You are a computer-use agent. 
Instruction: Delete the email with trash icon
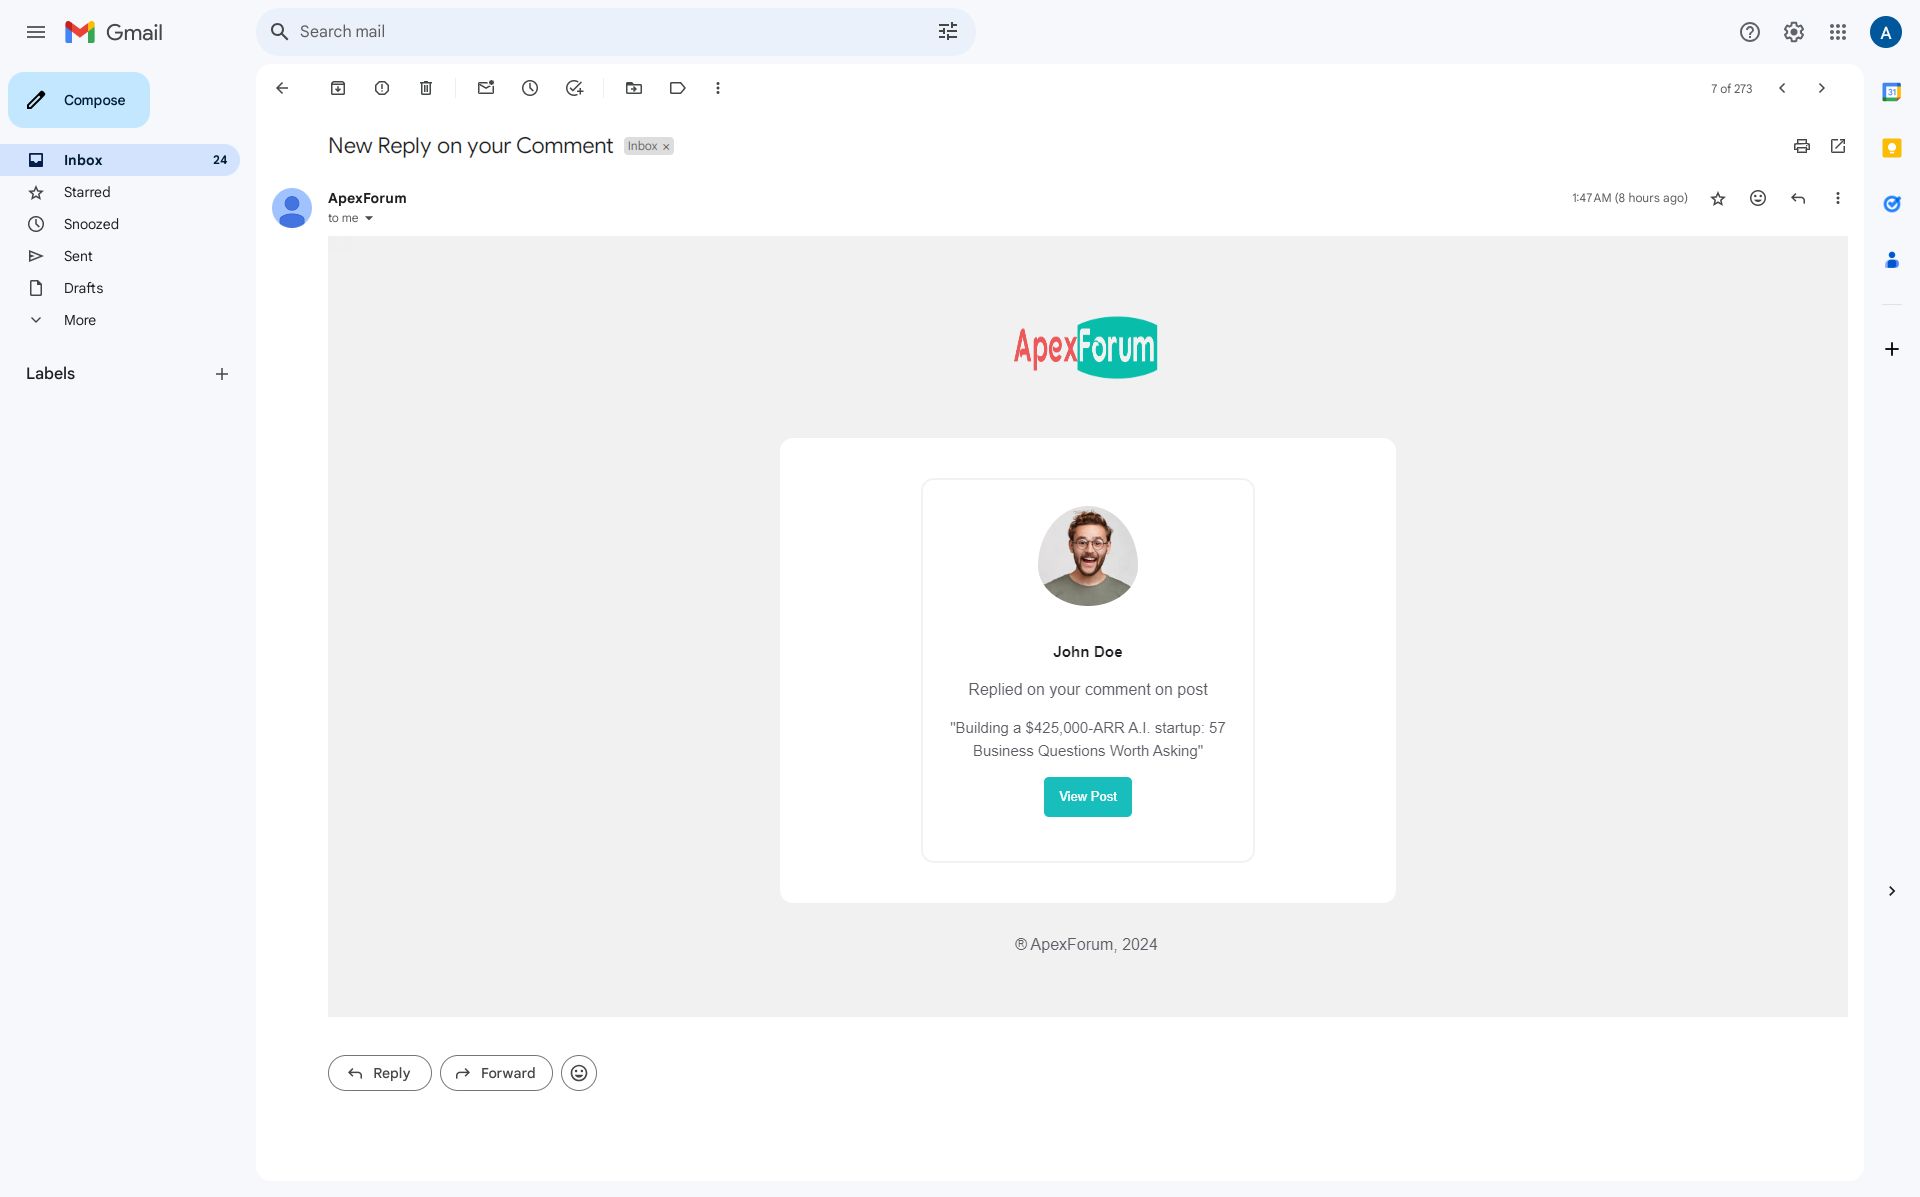click(426, 88)
